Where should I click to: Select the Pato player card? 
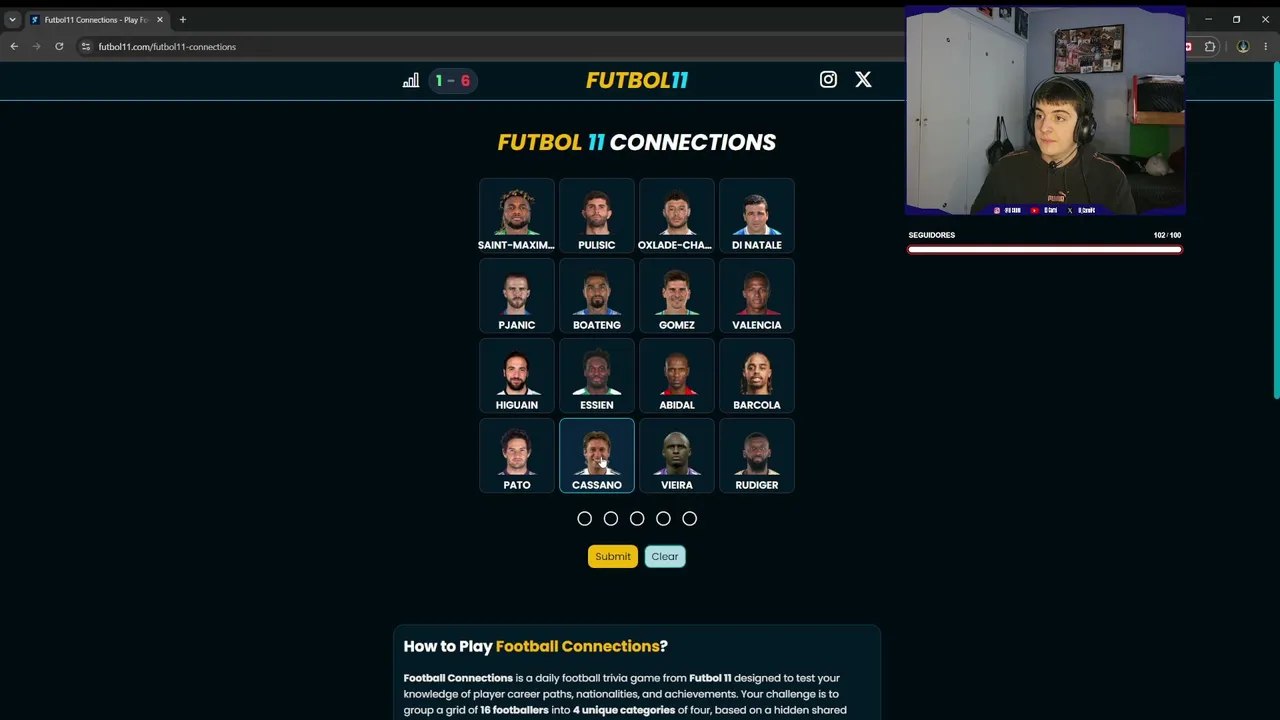coord(517,455)
